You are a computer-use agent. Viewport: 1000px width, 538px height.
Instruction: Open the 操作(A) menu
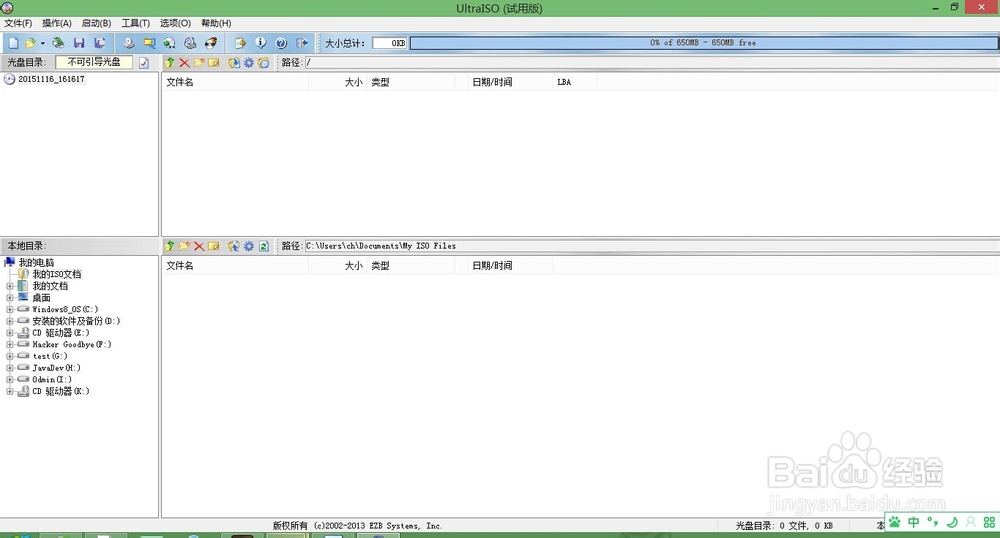[57, 23]
